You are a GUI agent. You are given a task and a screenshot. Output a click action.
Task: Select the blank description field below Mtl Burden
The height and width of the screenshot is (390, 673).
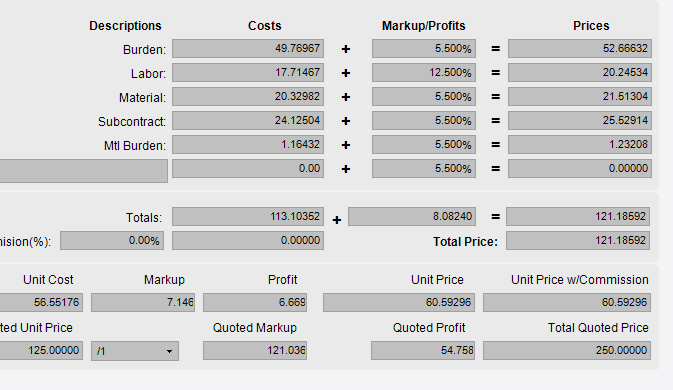pyautogui.click(x=84, y=171)
